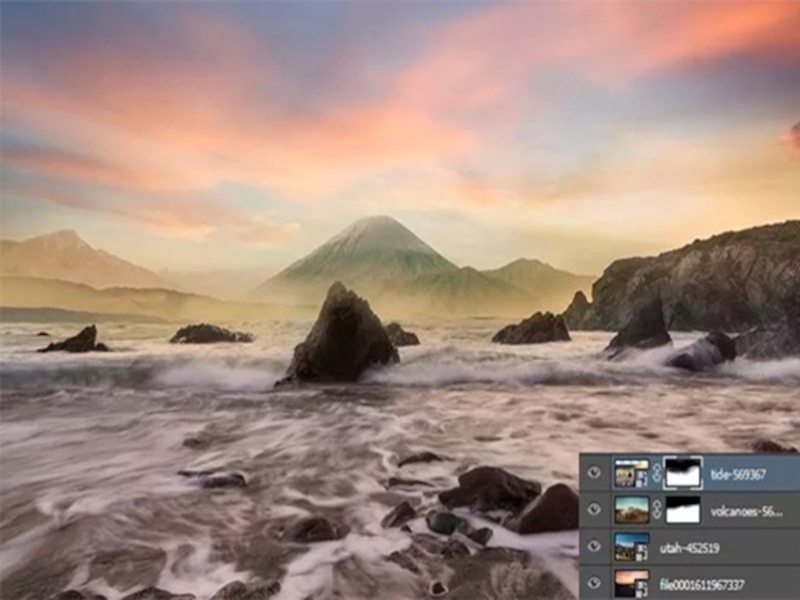This screenshot has height=600, width=800.
Task: Hide the volcanoes layer via eye icon
Action: 593,509
